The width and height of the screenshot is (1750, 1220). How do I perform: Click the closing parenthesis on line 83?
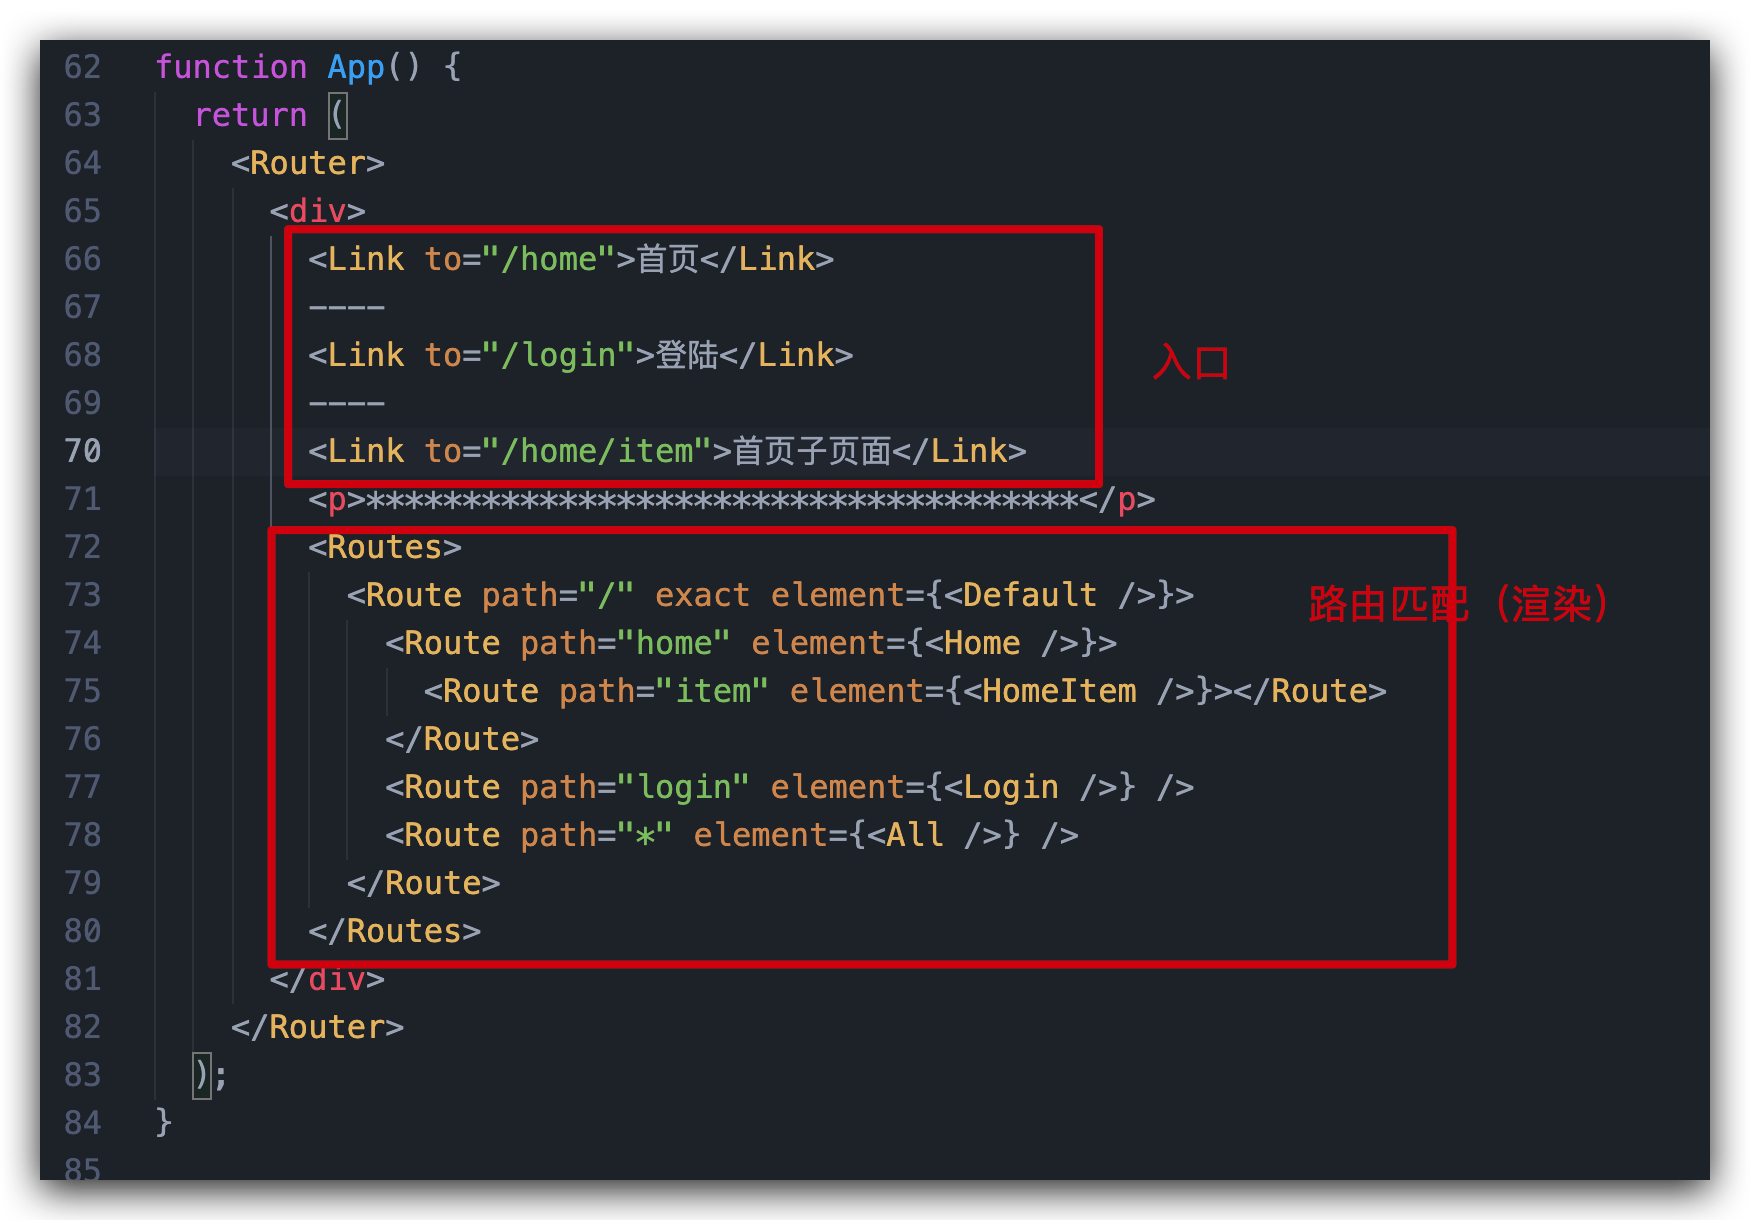pyautogui.click(x=202, y=1075)
